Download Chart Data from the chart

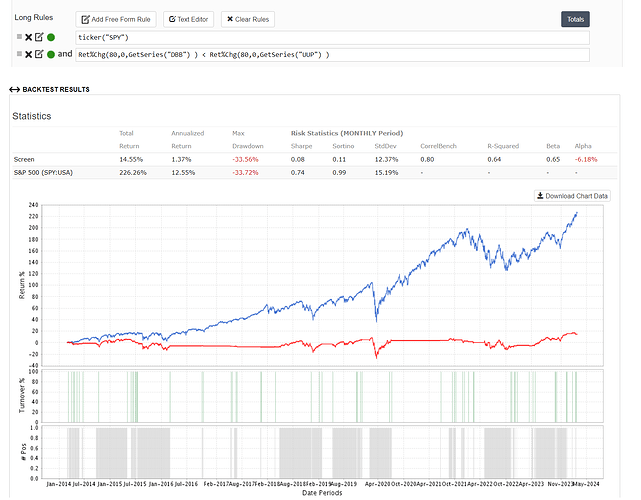pyautogui.click(x=572, y=195)
